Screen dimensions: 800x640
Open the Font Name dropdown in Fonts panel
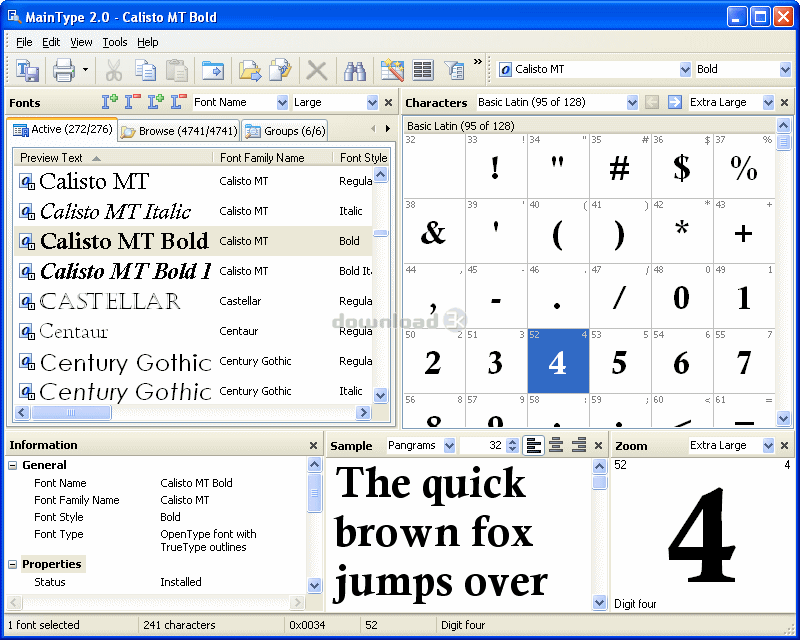click(282, 103)
